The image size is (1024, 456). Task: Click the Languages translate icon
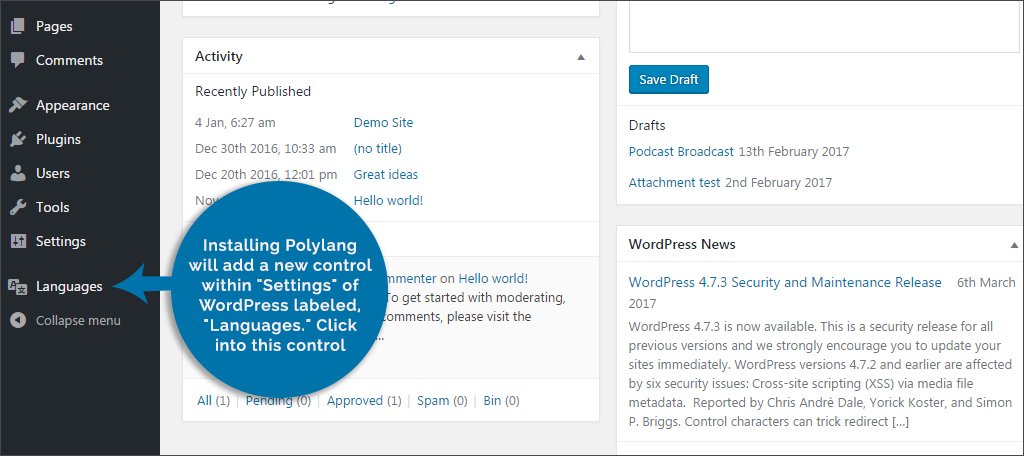[x=18, y=286]
